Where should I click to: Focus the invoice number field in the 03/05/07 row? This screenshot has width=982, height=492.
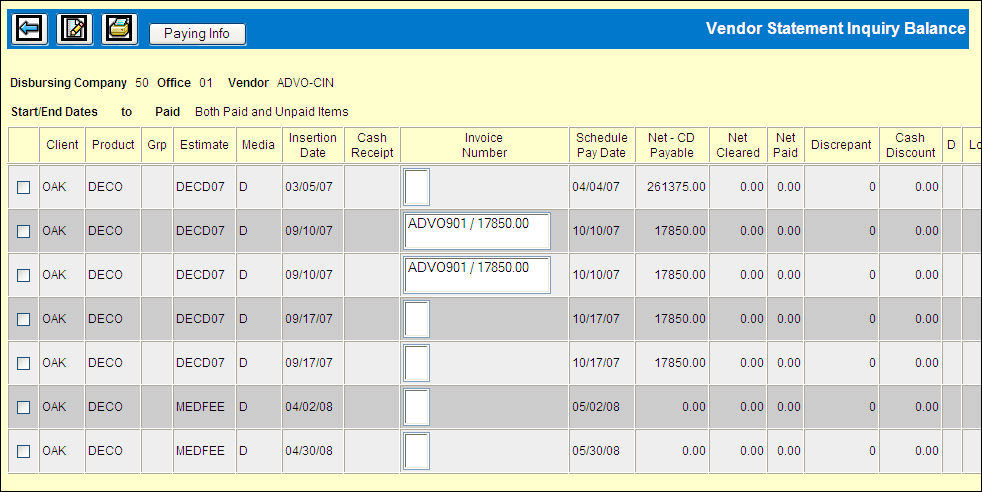point(416,187)
